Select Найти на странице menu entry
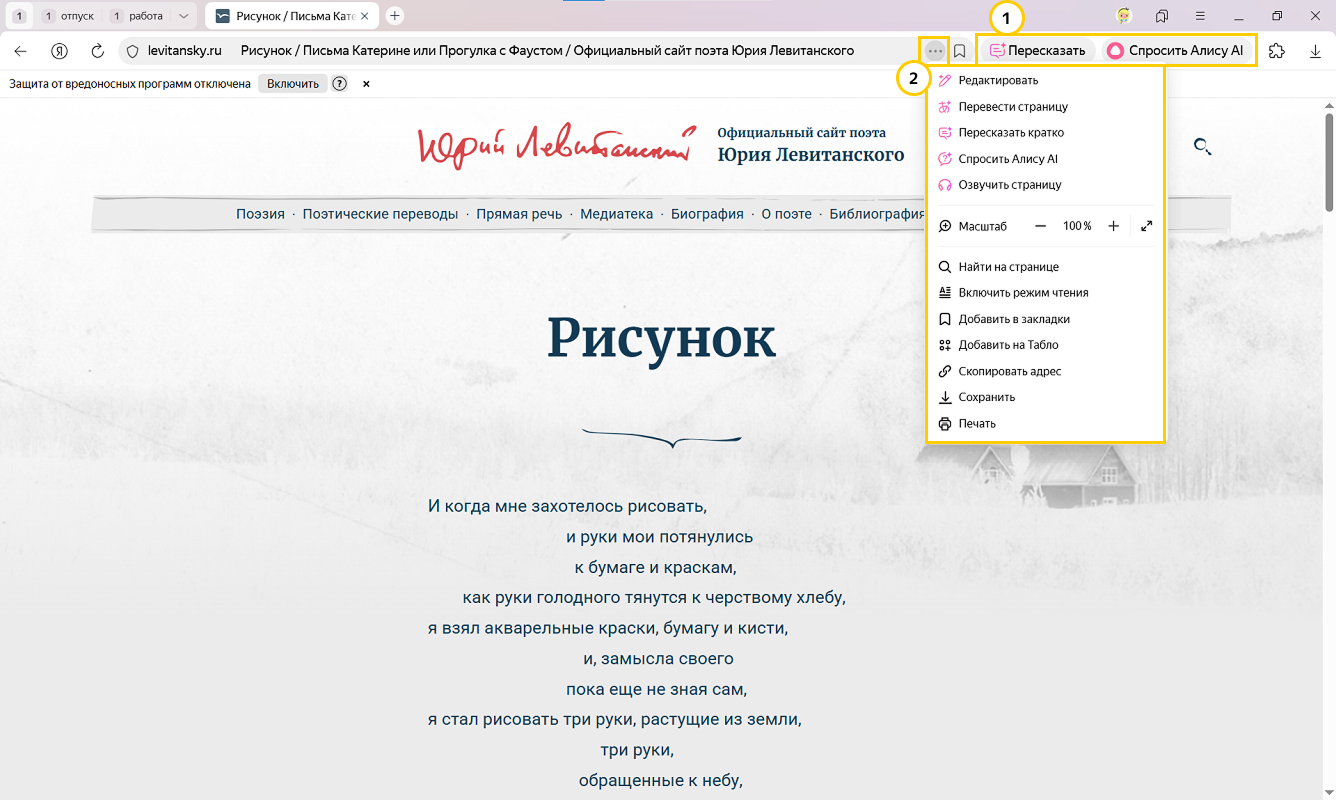Image resolution: width=1336 pixels, height=800 pixels. pos(1007,267)
